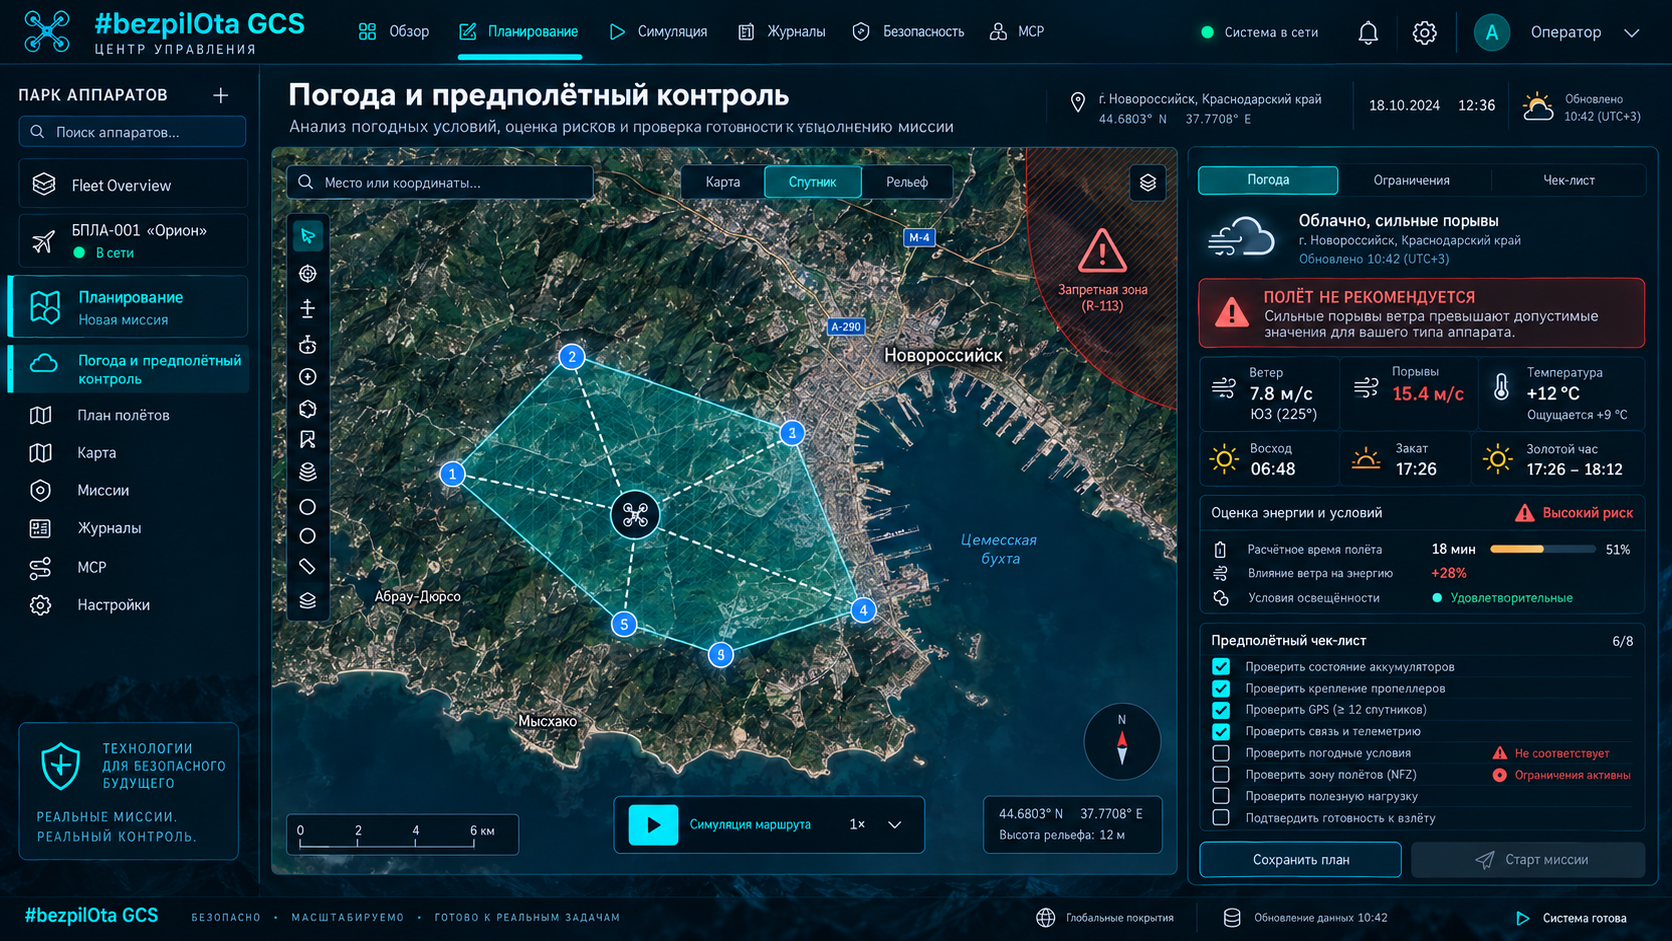Open the Планирование top navigation tab
The height and width of the screenshot is (941, 1672).
[x=519, y=32]
